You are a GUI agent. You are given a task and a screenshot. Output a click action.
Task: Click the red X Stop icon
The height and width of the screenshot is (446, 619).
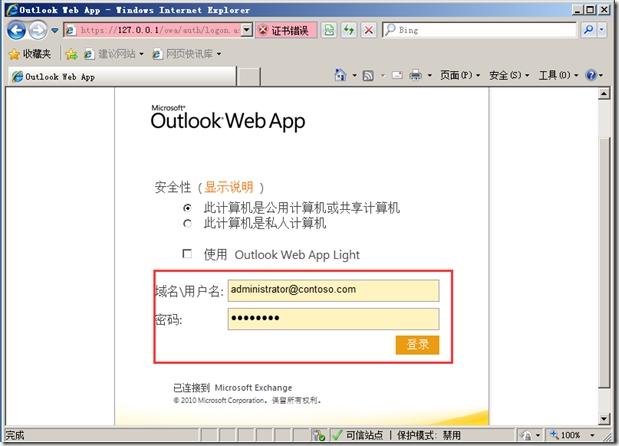(x=368, y=30)
